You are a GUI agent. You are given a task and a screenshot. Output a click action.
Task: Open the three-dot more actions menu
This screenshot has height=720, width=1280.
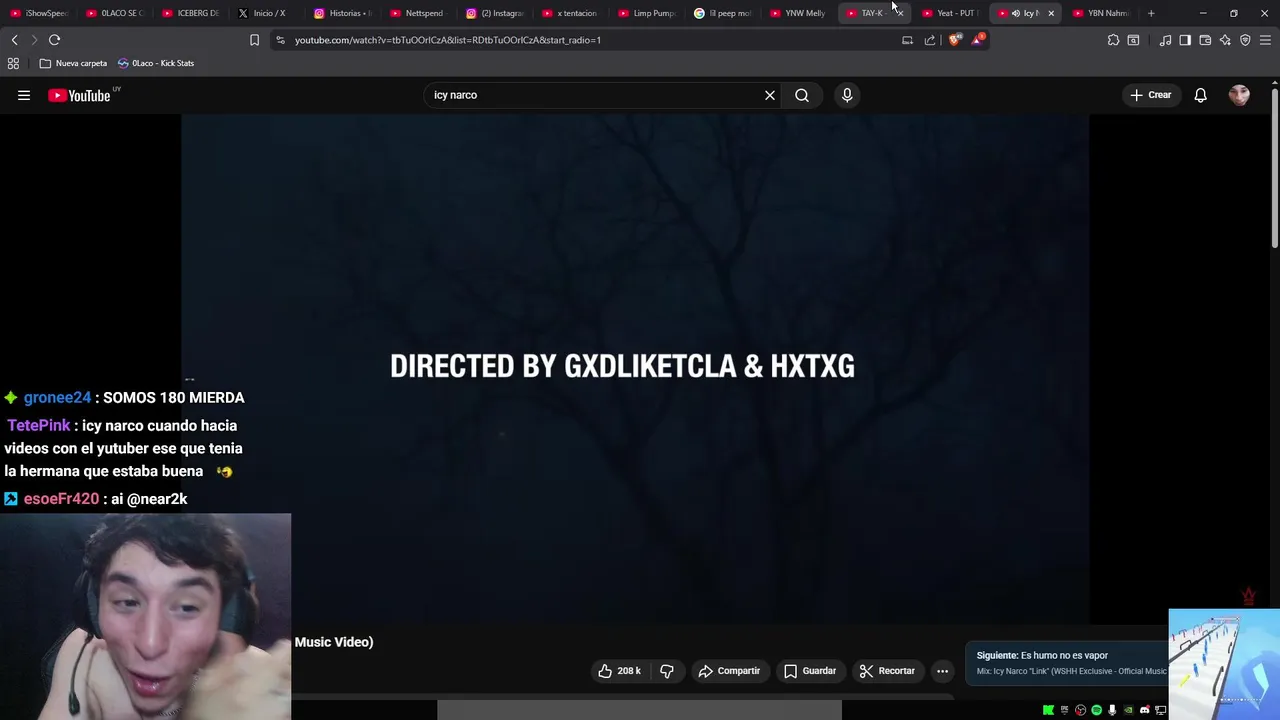[942, 671]
